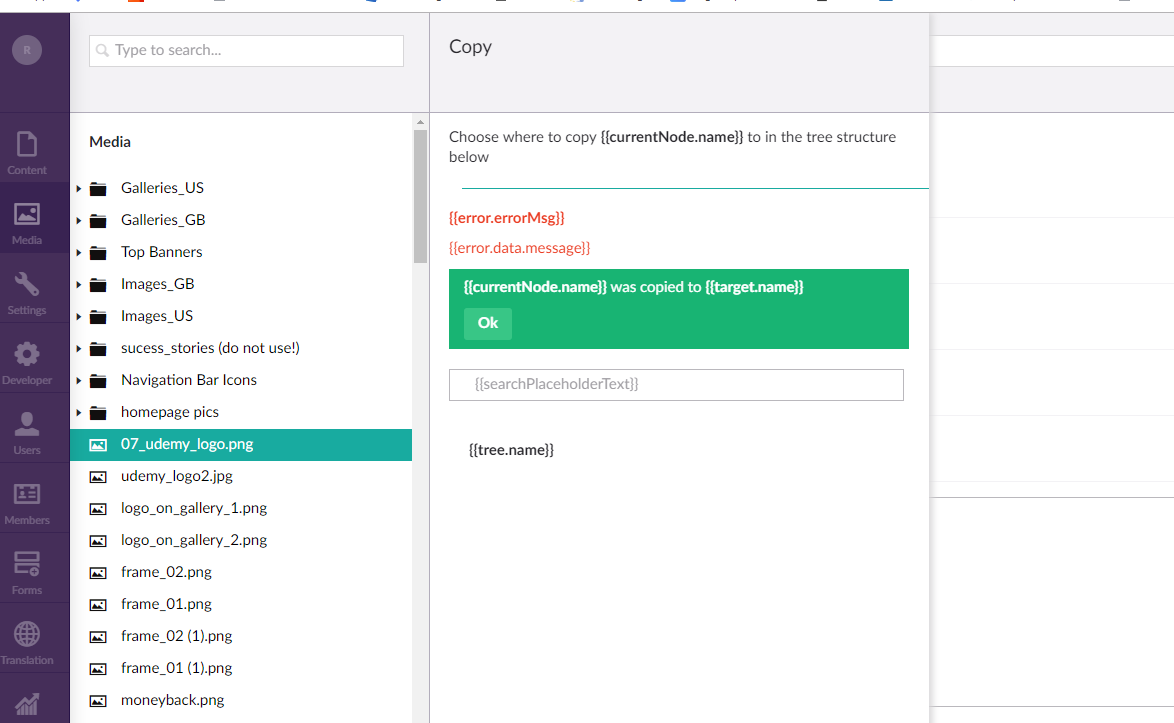This screenshot has width=1174, height=723.
Task: Click the Ok button in green banner
Action: tap(487, 323)
